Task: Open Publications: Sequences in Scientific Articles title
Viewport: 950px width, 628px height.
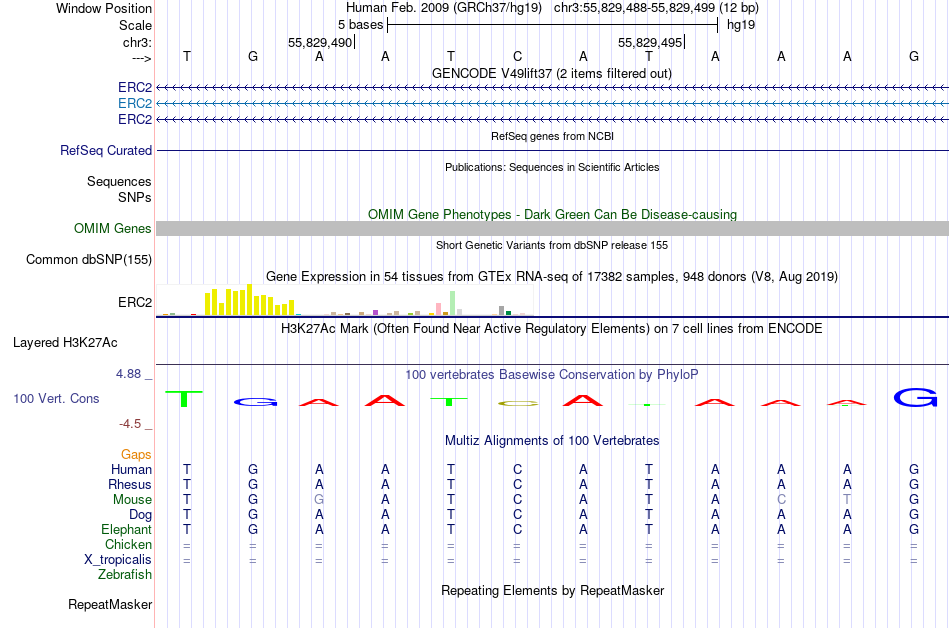Action: pos(552,167)
